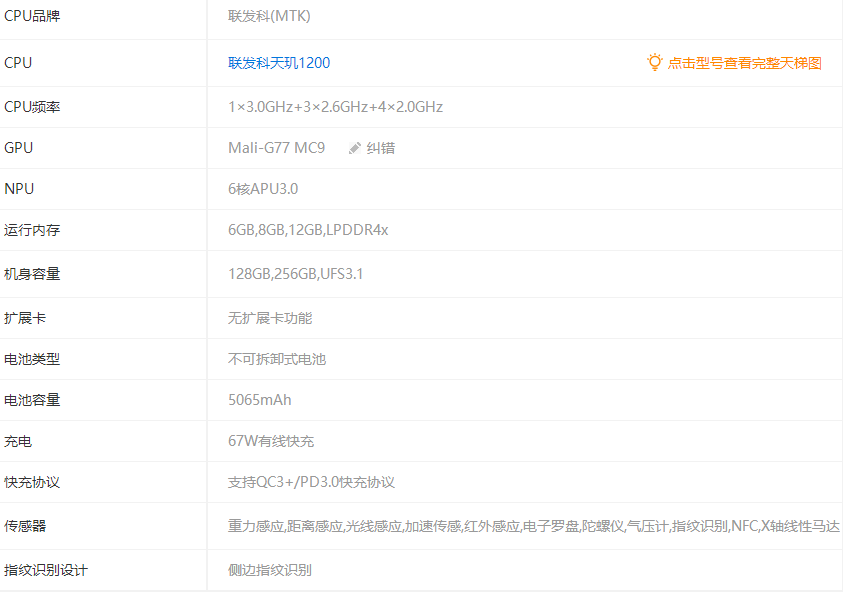The image size is (850, 592).
Task: Open the 联发科天玑1200 CPU link
Action: (x=279, y=63)
